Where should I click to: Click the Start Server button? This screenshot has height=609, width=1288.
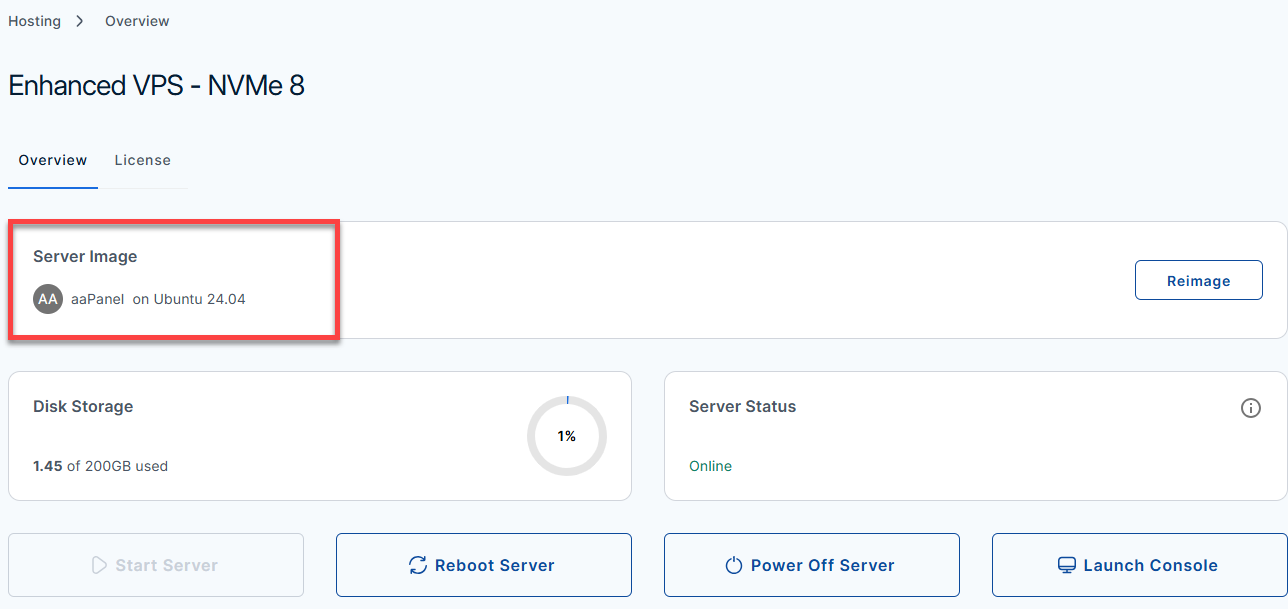[156, 565]
